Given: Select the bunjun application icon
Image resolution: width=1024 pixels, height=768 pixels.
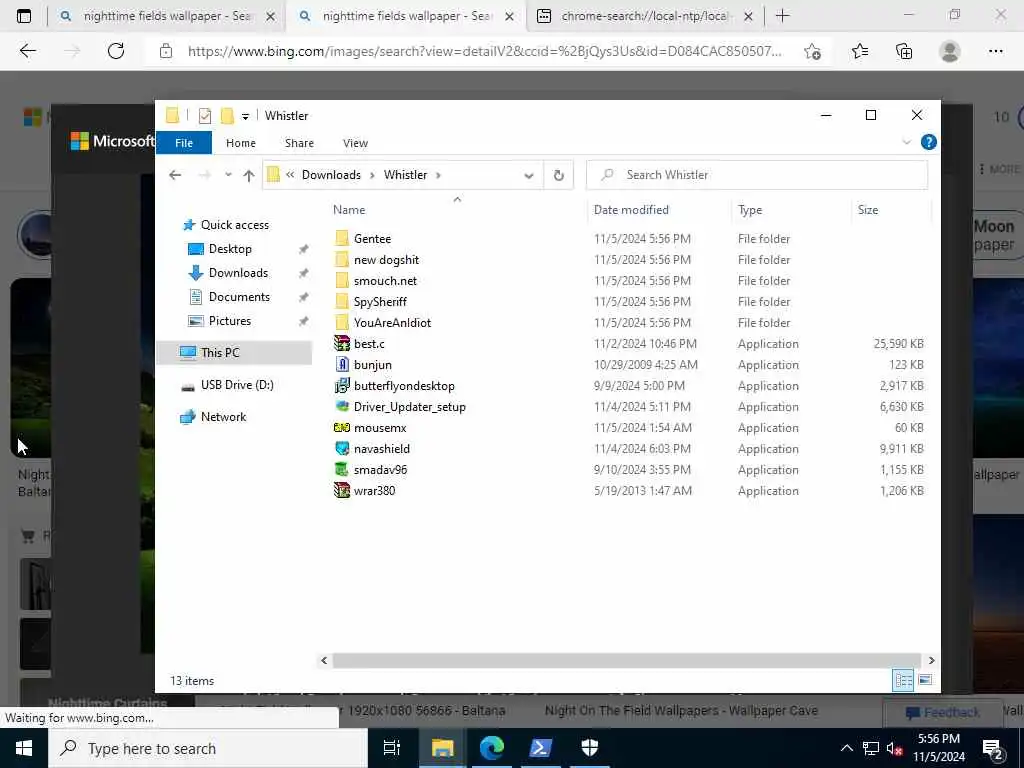Looking at the screenshot, I should point(342,364).
